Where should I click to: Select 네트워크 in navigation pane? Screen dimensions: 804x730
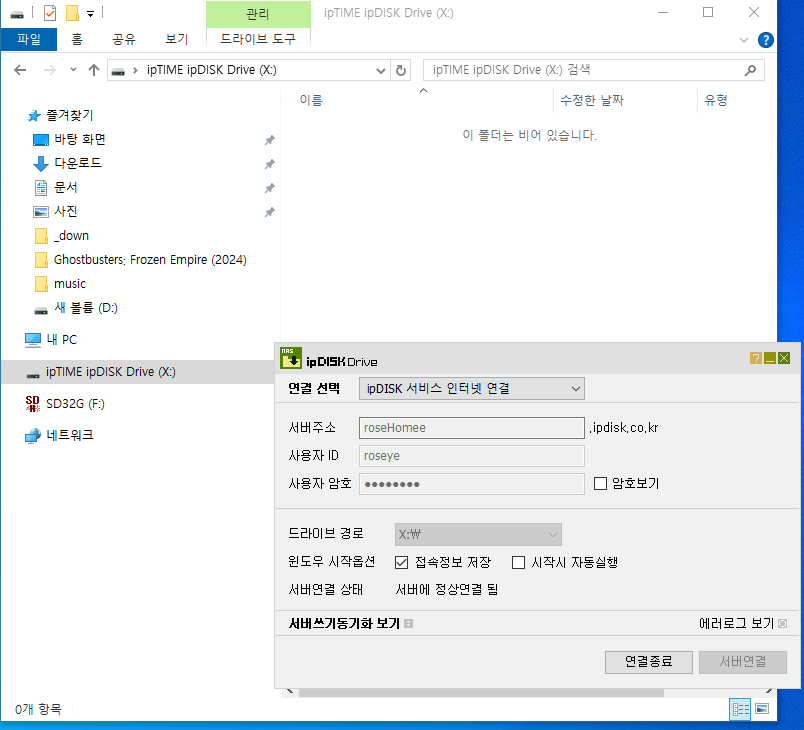click(70, 435)
